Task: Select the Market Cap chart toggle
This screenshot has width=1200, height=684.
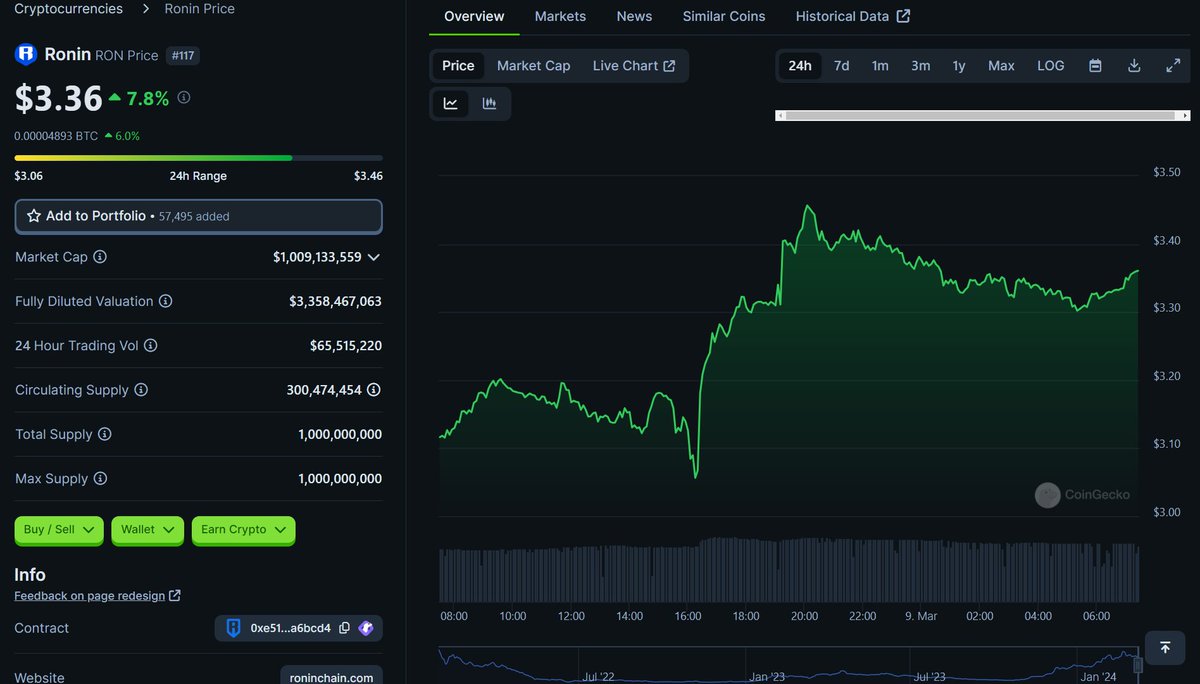Action: [533, 66]
